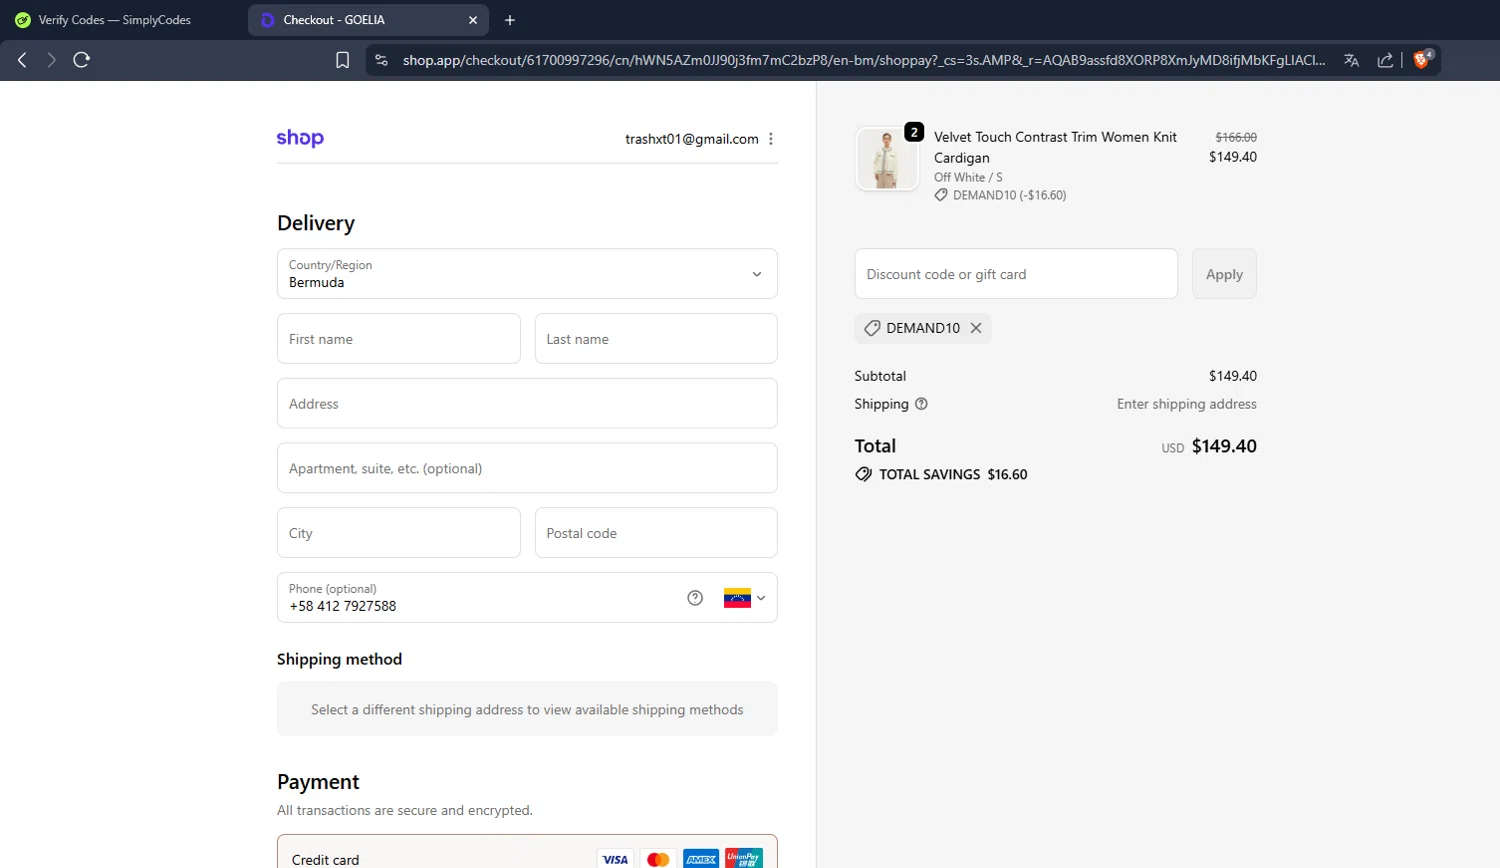
Task: Click the Off White / S variant text
Action: click(x=968, y=177)
